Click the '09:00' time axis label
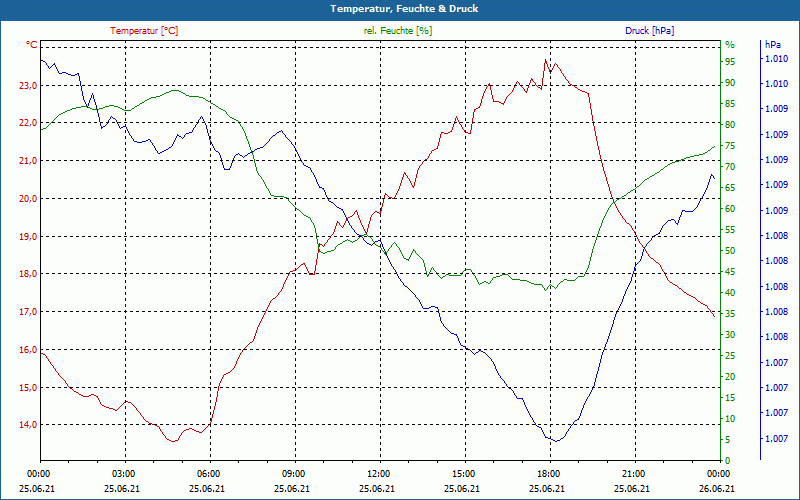 click(293, 473)
